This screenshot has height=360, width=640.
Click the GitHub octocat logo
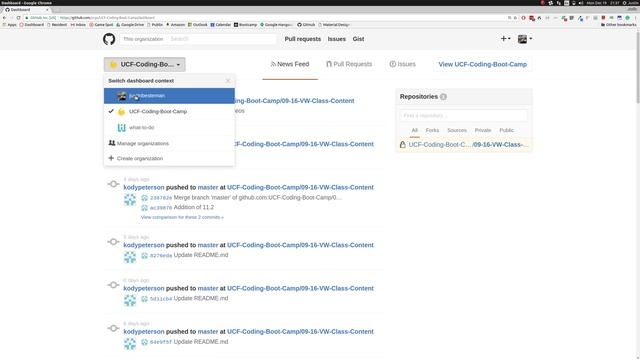[x=109, y=39]
